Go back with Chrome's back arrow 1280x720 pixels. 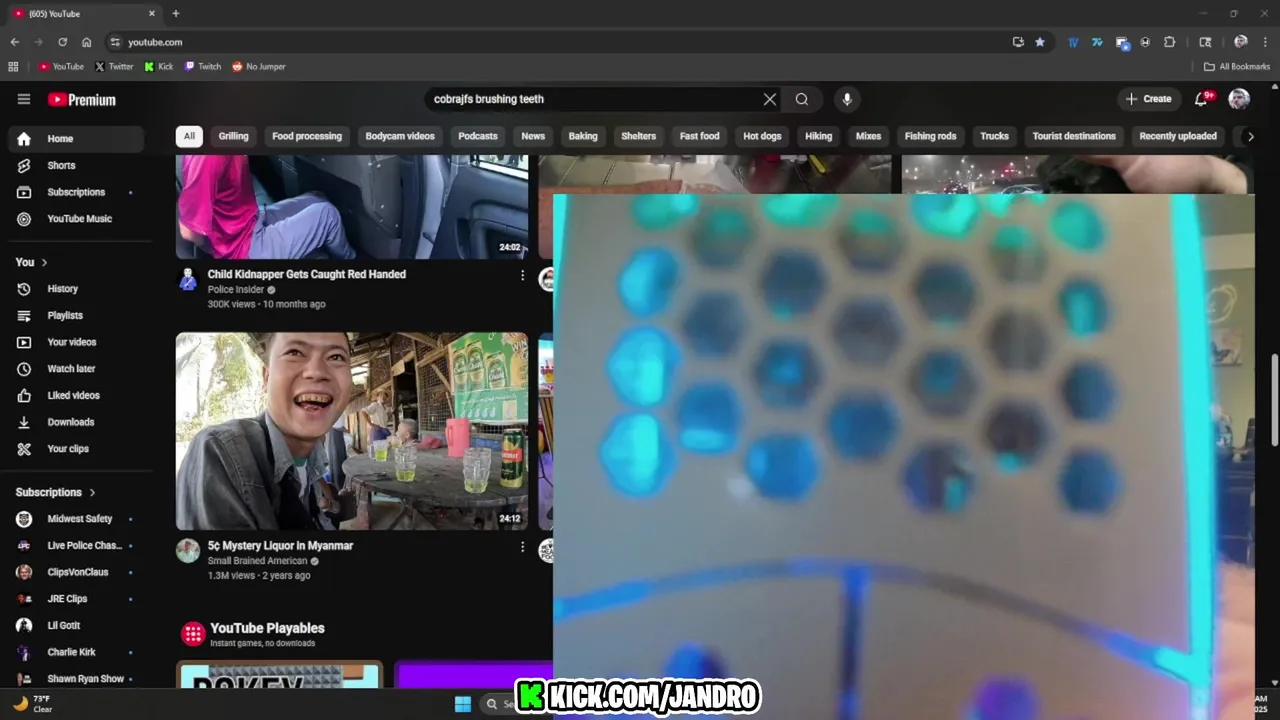click(15, 42)
